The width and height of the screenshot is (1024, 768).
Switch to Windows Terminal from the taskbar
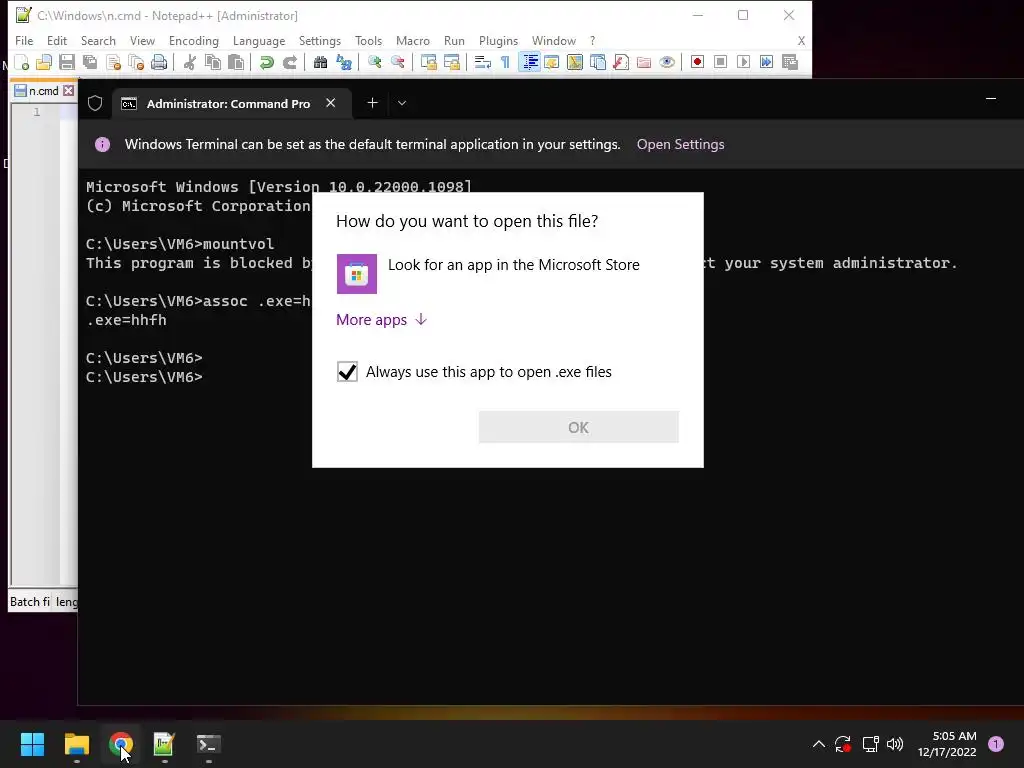209,744
